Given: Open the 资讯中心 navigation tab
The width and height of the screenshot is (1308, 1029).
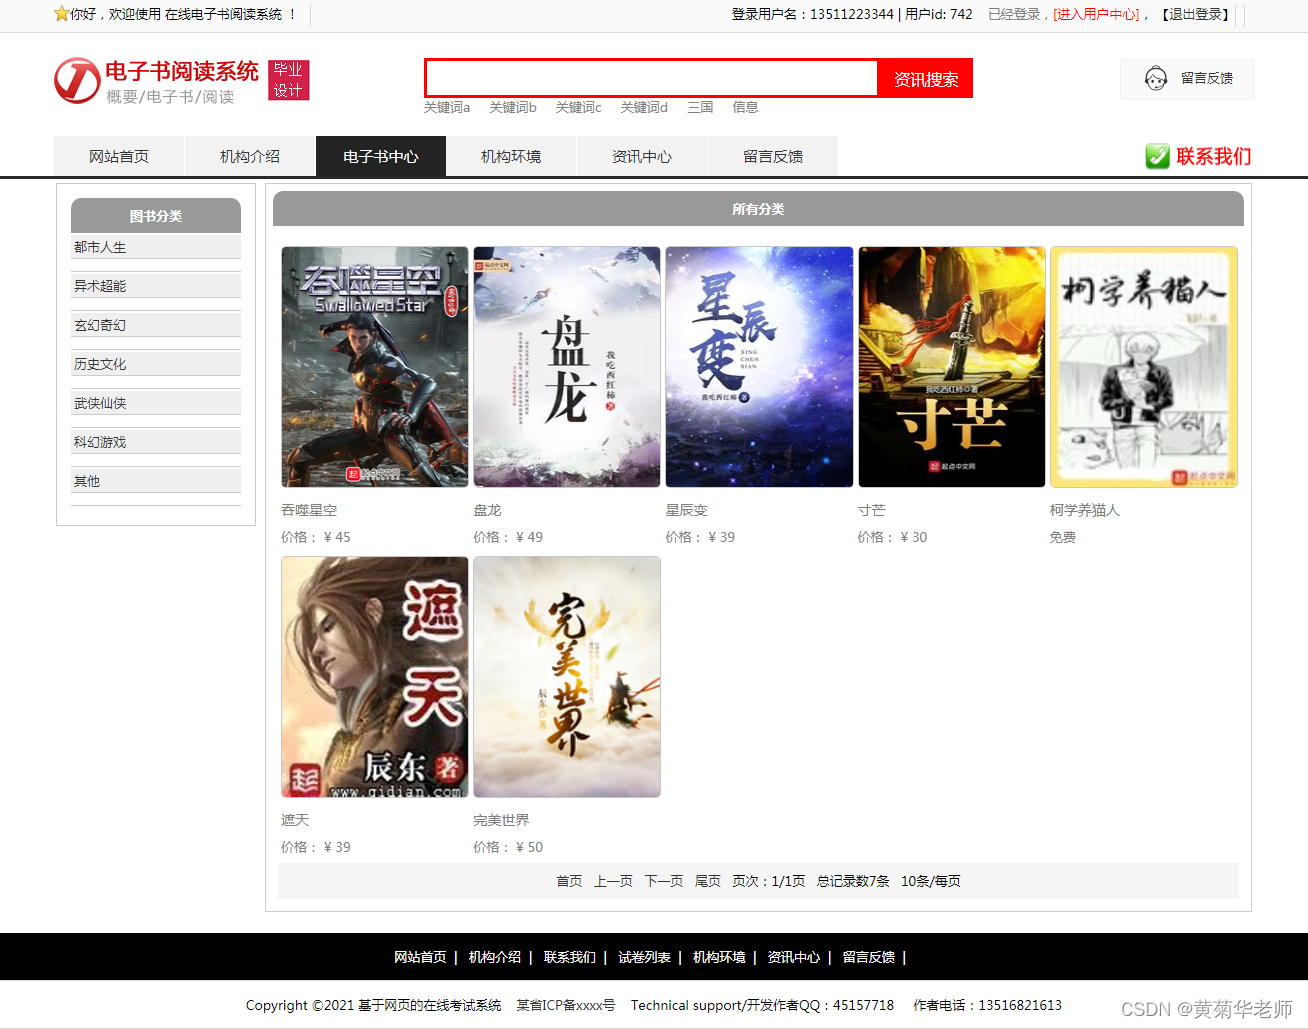Looking at the screenshot, I should 642,157.
